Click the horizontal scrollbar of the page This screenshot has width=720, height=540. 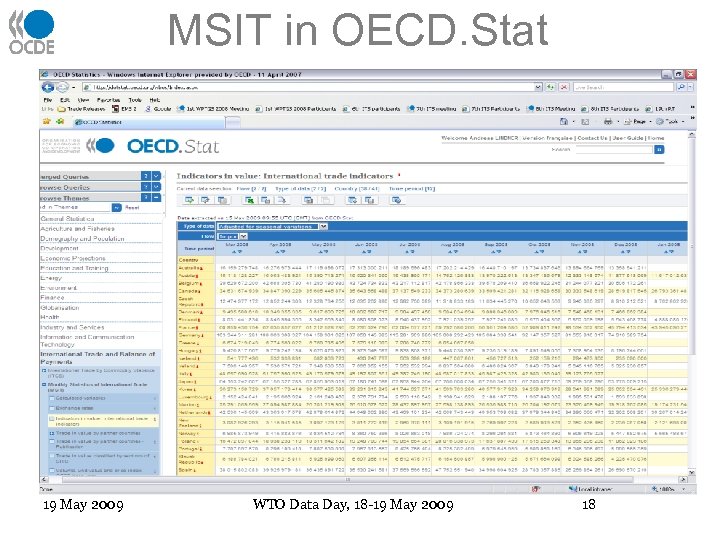348,479
